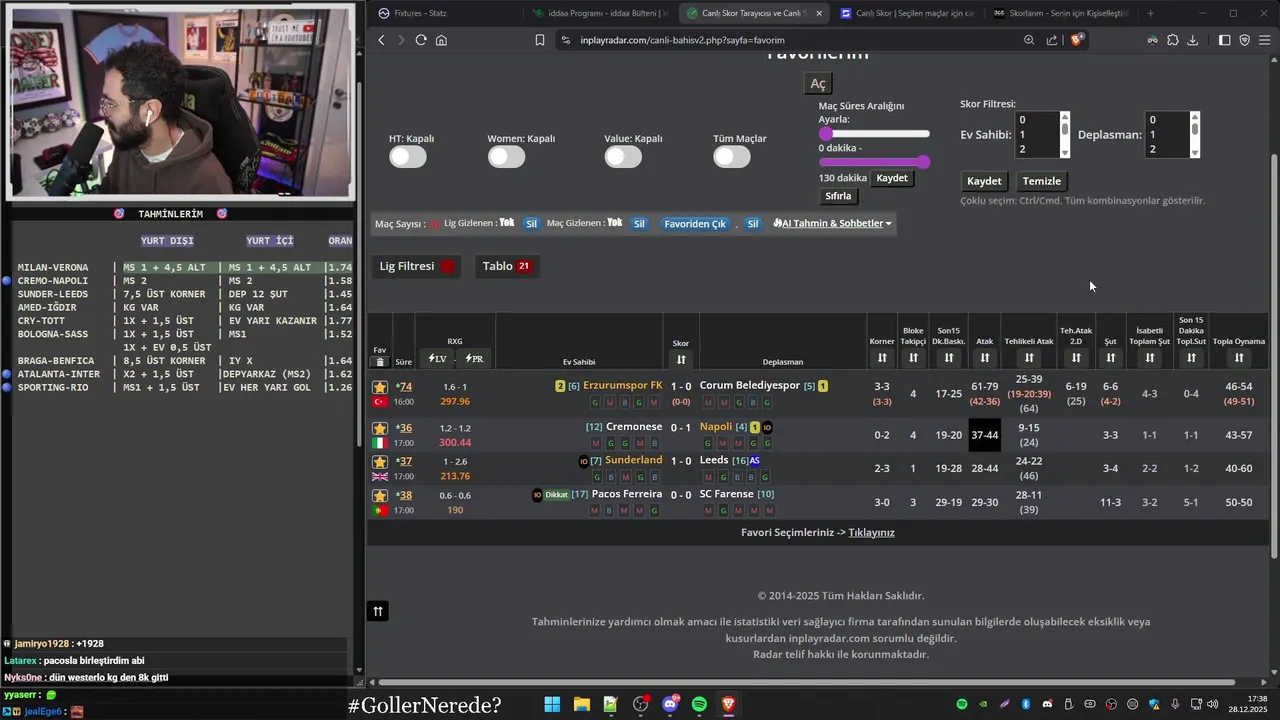The height and width of the screenshot is (720, 1280).
Task: Click the Windows Start button
Action: [x=552, y=704]
